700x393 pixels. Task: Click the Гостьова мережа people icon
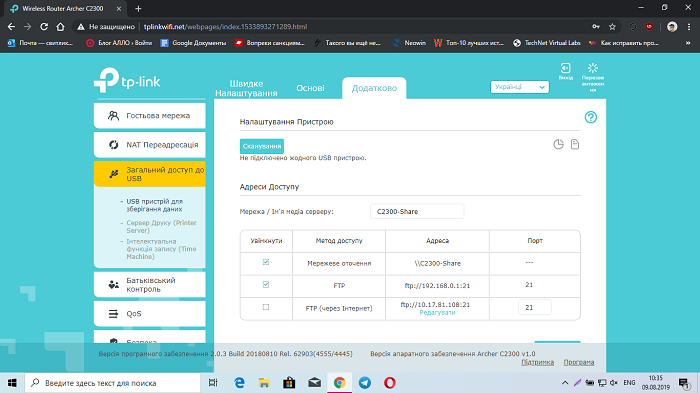pyautogui.click(x=113, y=116)
